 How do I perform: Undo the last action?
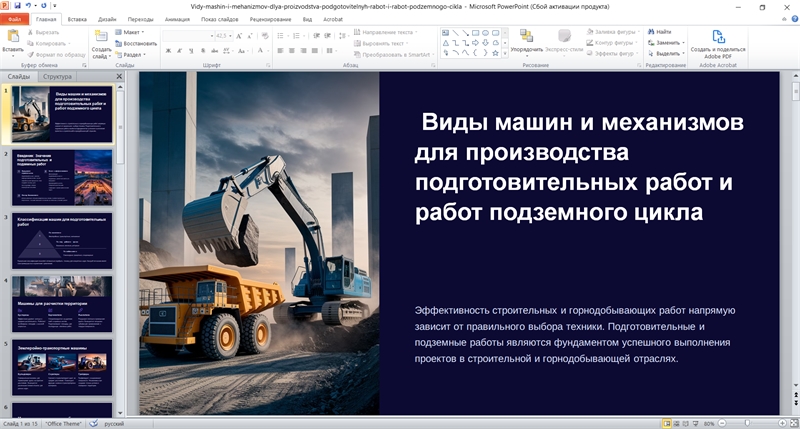click(29, 6)
